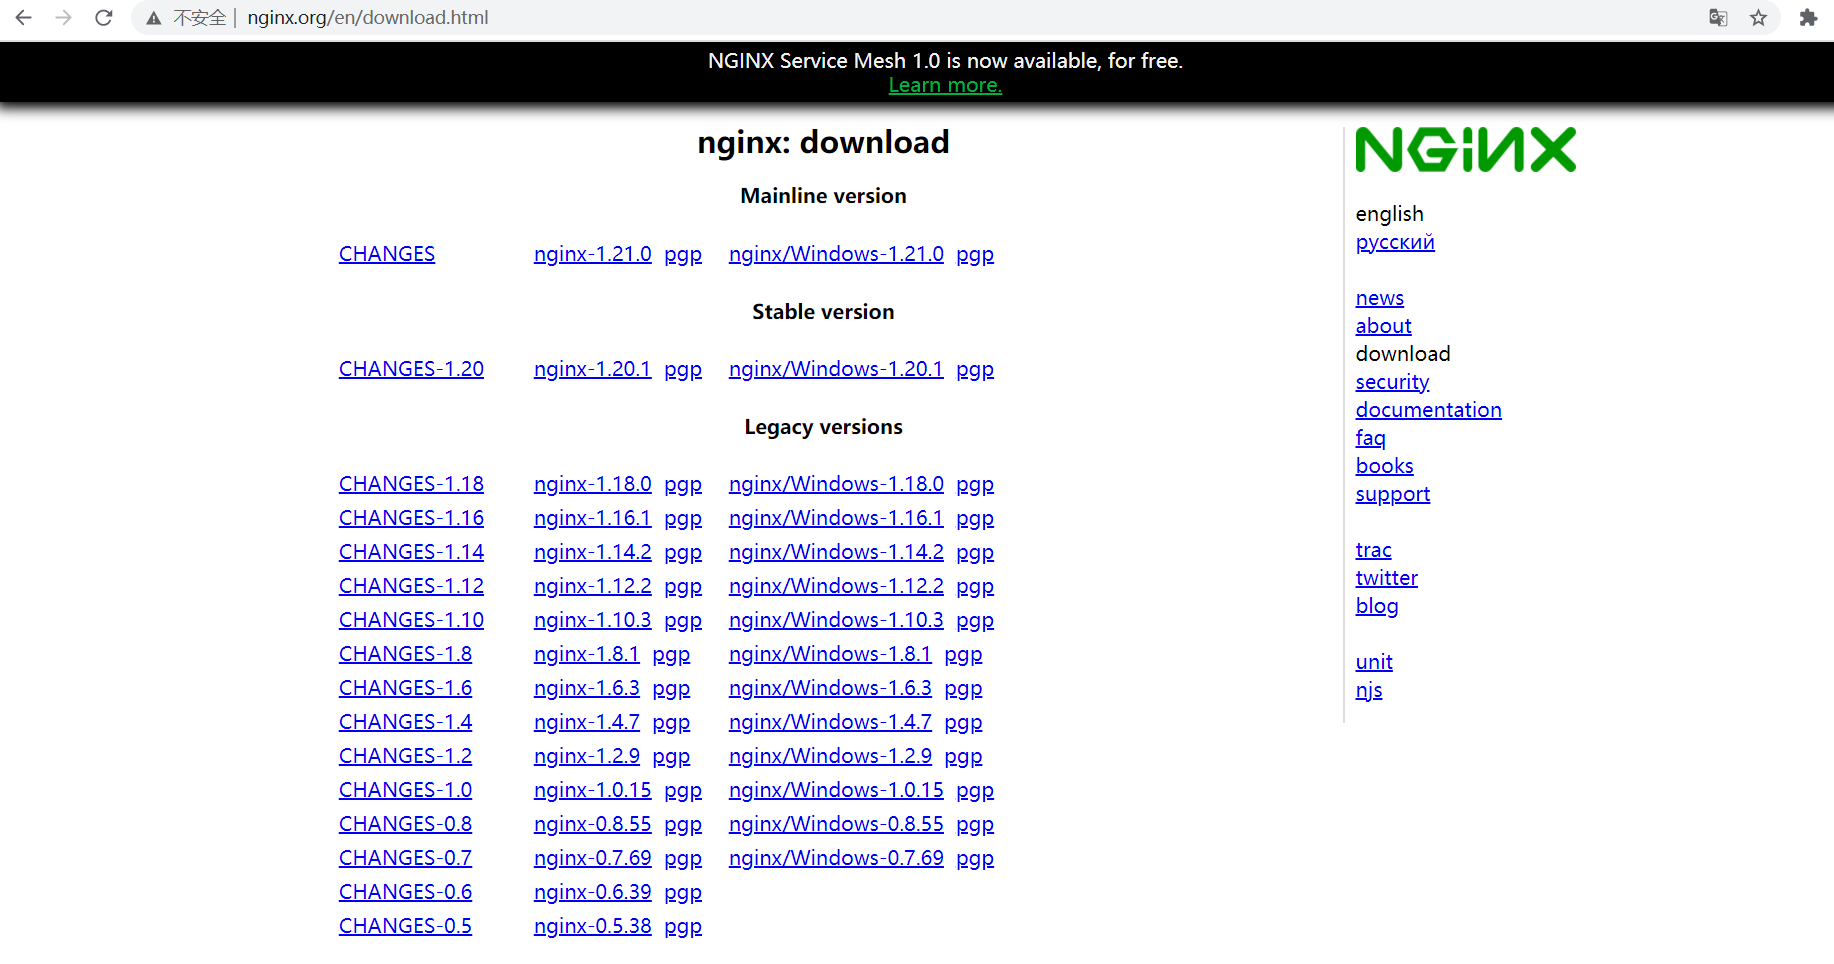Open CHANGES-1.4 link
The image size is (1834, 964).
405,722
